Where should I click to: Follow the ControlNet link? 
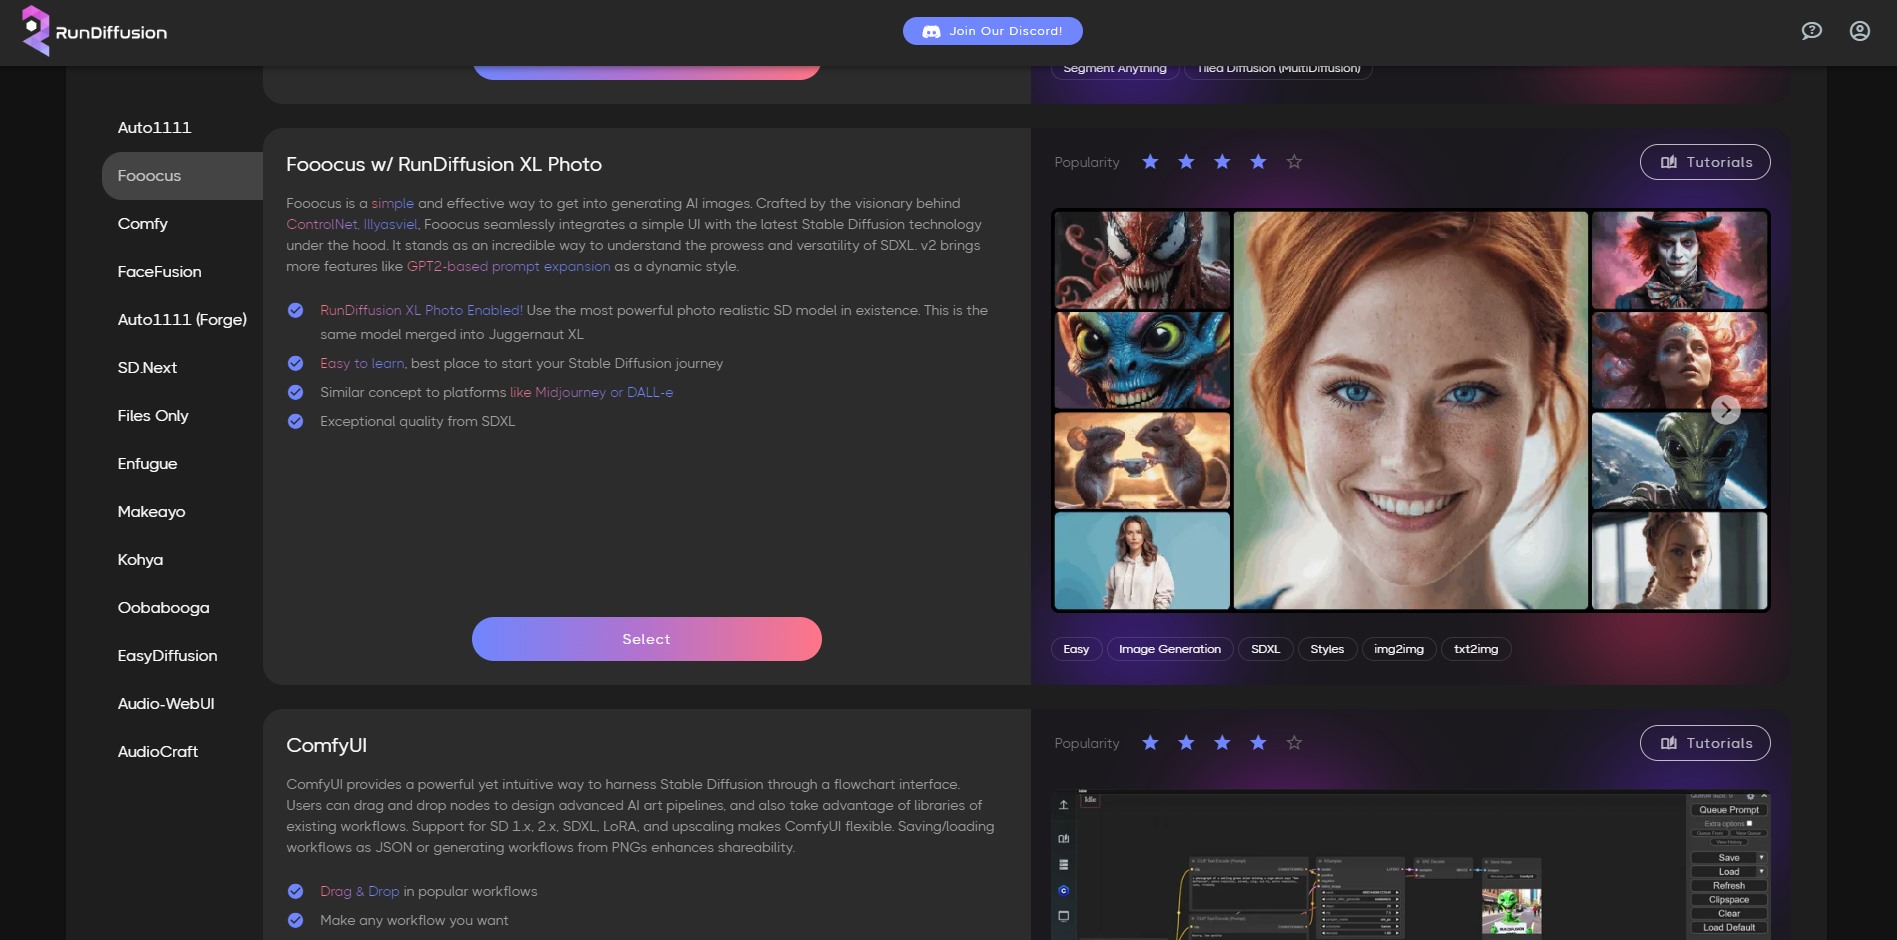pos(322,224)
